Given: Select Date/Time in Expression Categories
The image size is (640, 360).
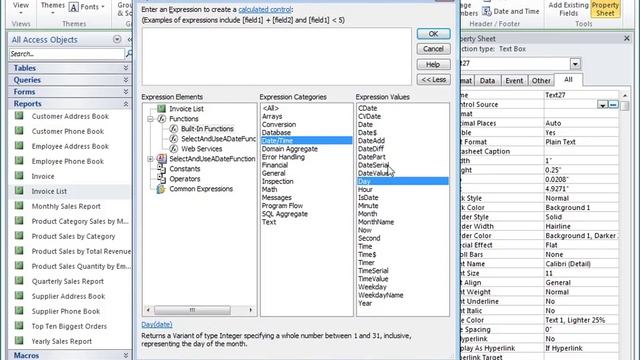Looking at the screenshot, I should (307, 140).
